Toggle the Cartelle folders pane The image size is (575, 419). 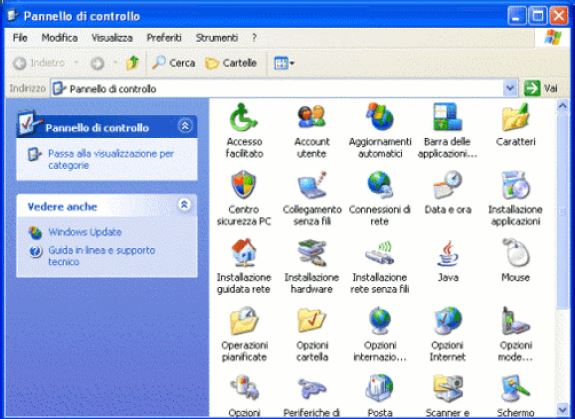coord(231,63)
